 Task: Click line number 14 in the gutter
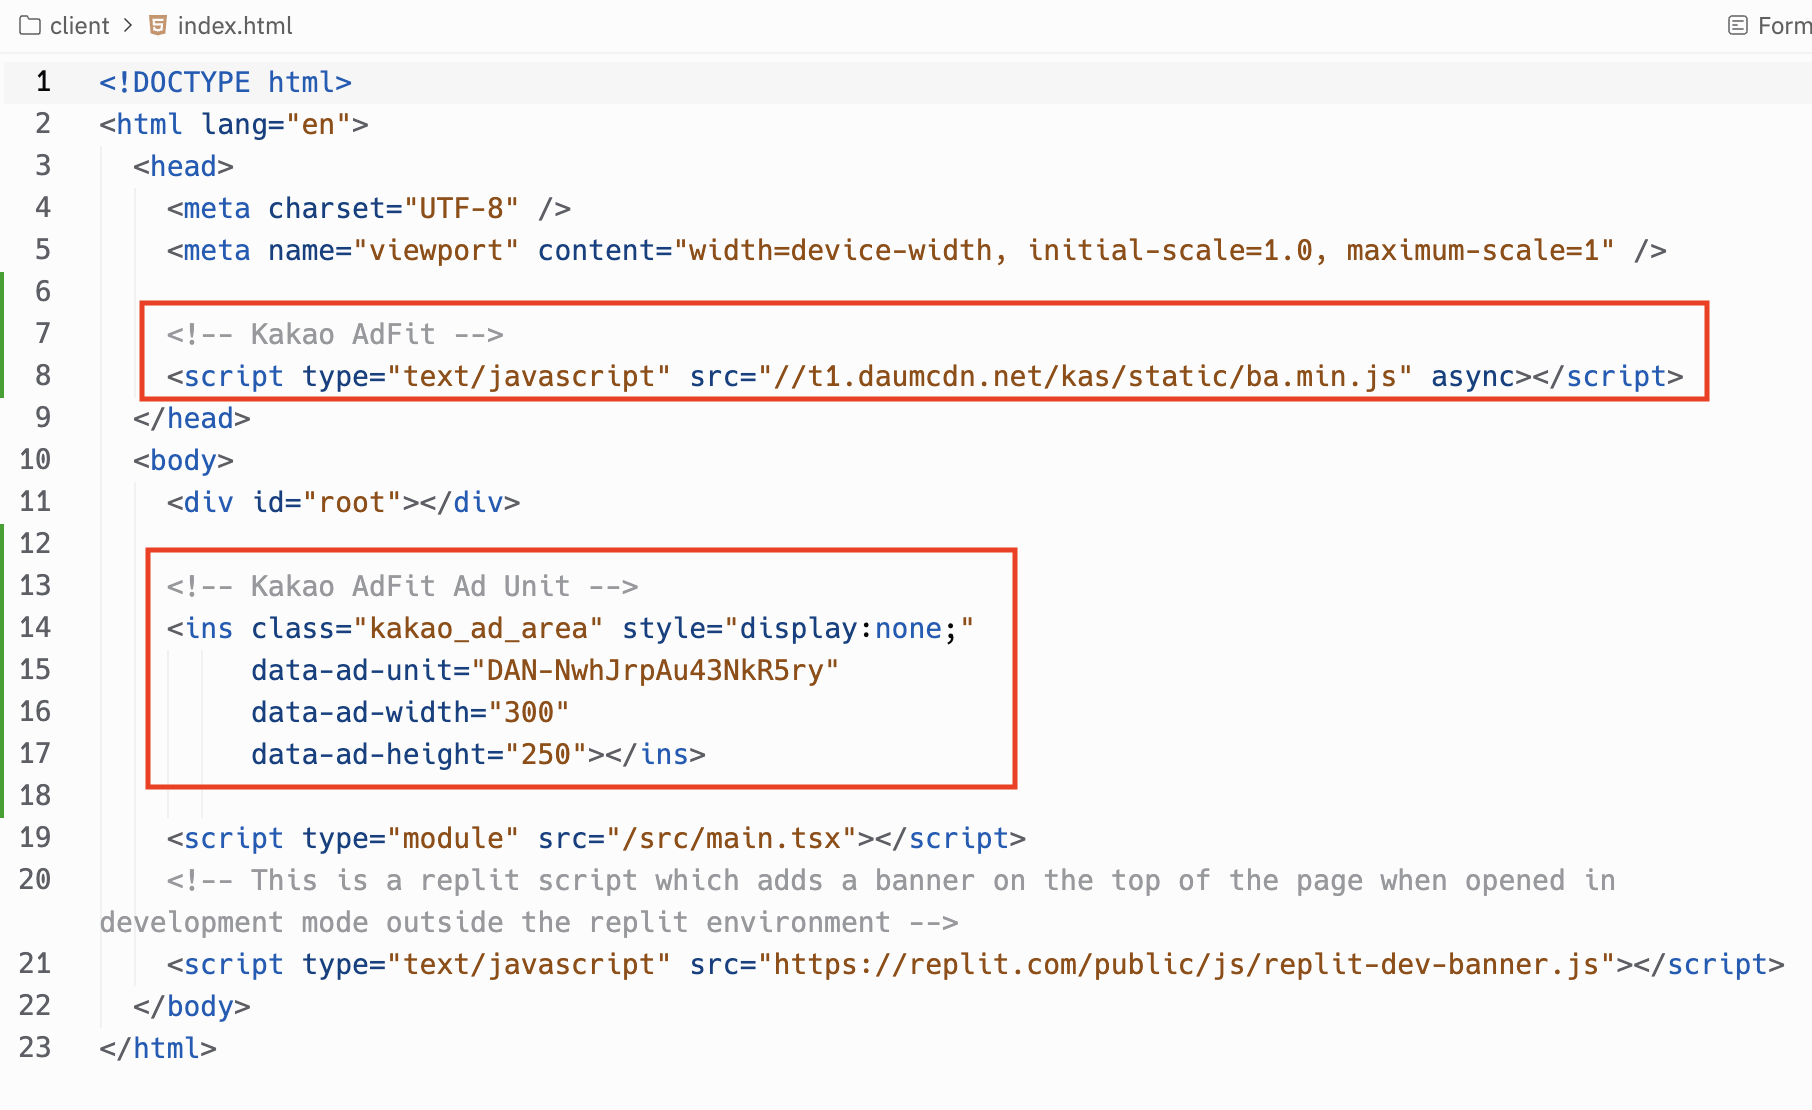(35, 628)
